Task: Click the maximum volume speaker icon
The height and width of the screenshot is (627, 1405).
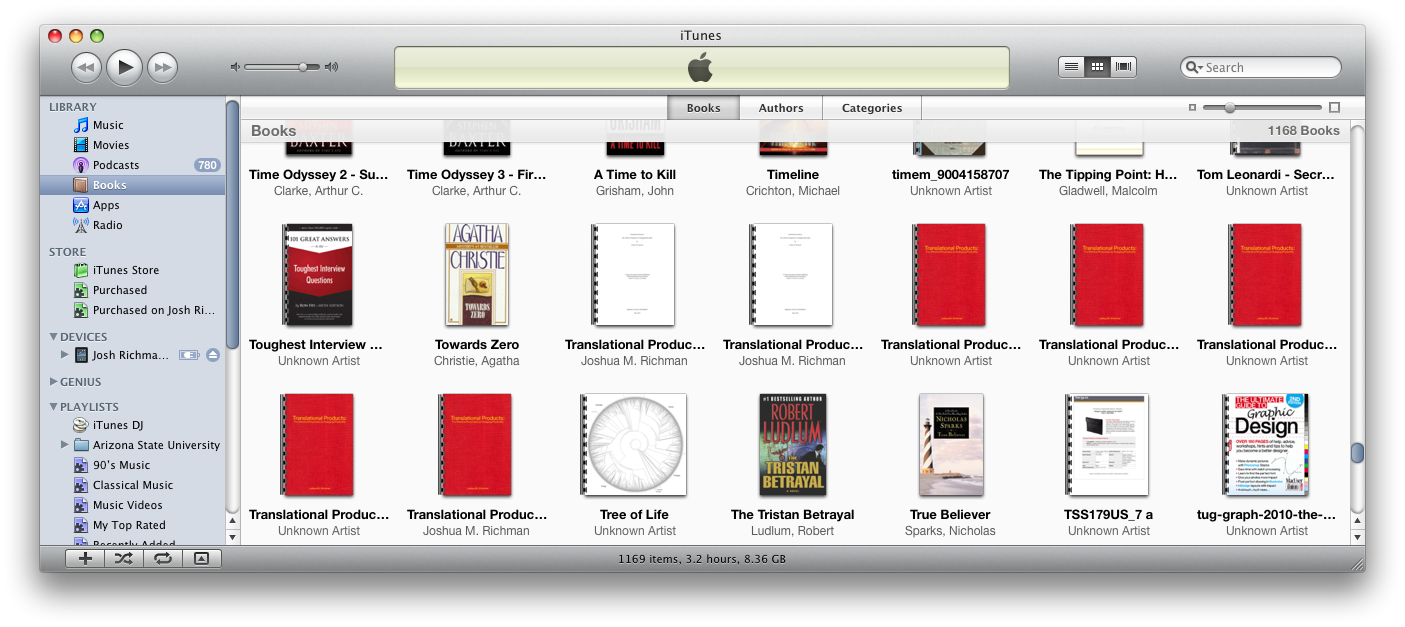Action: tap(331, 67)
